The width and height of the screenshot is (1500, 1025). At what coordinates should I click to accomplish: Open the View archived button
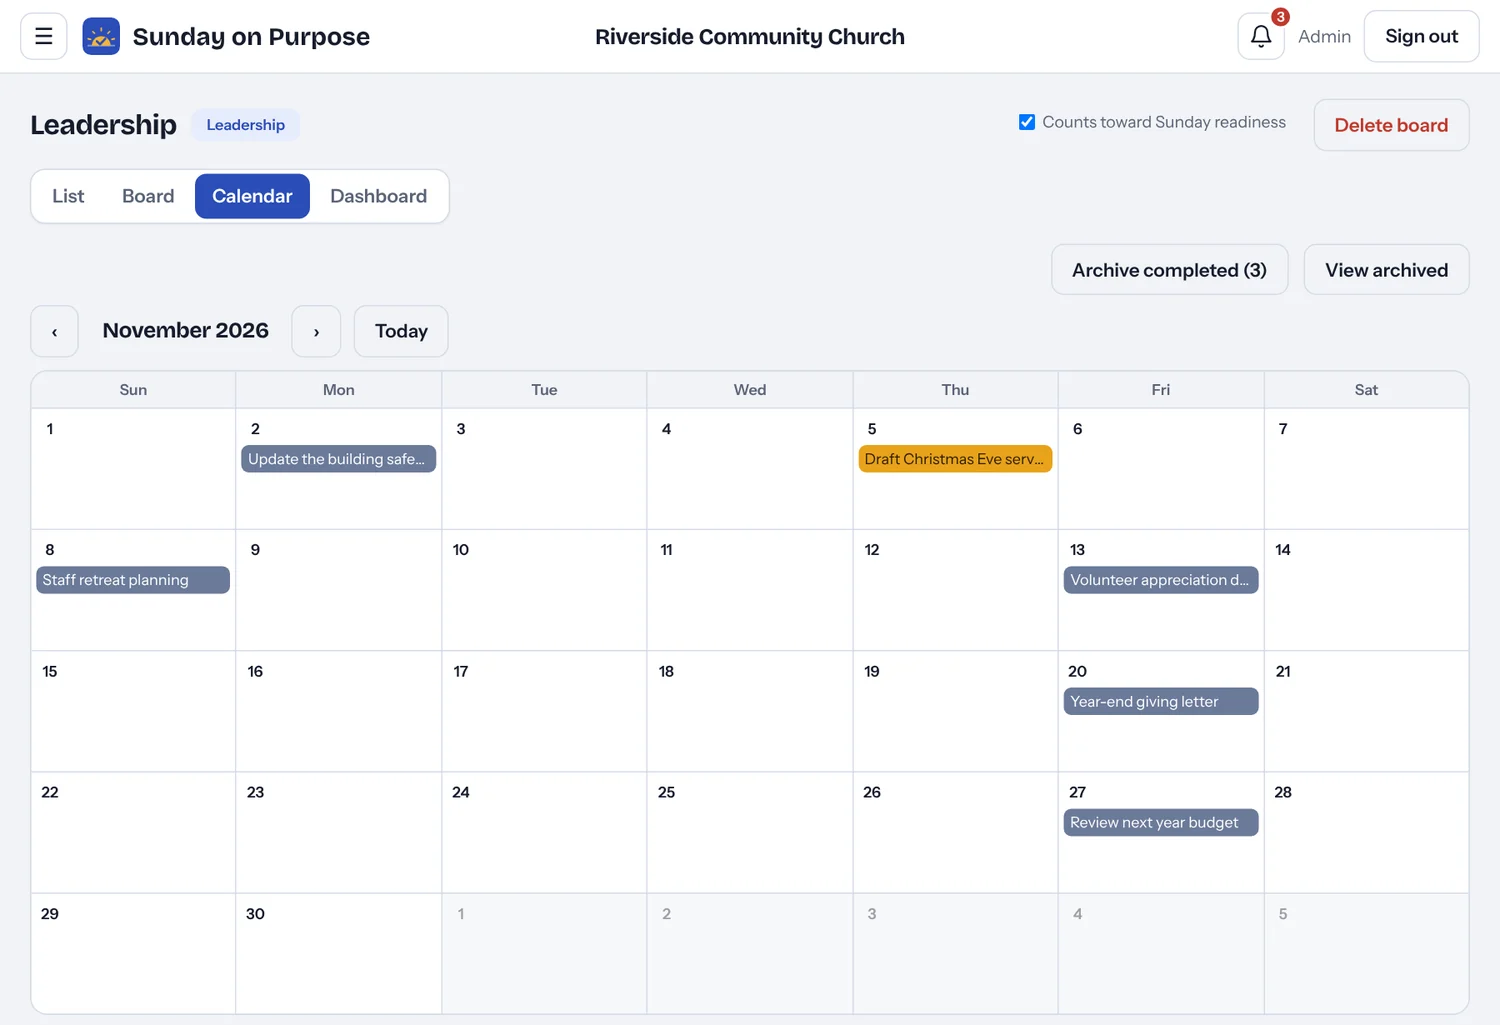[1386, 270]
